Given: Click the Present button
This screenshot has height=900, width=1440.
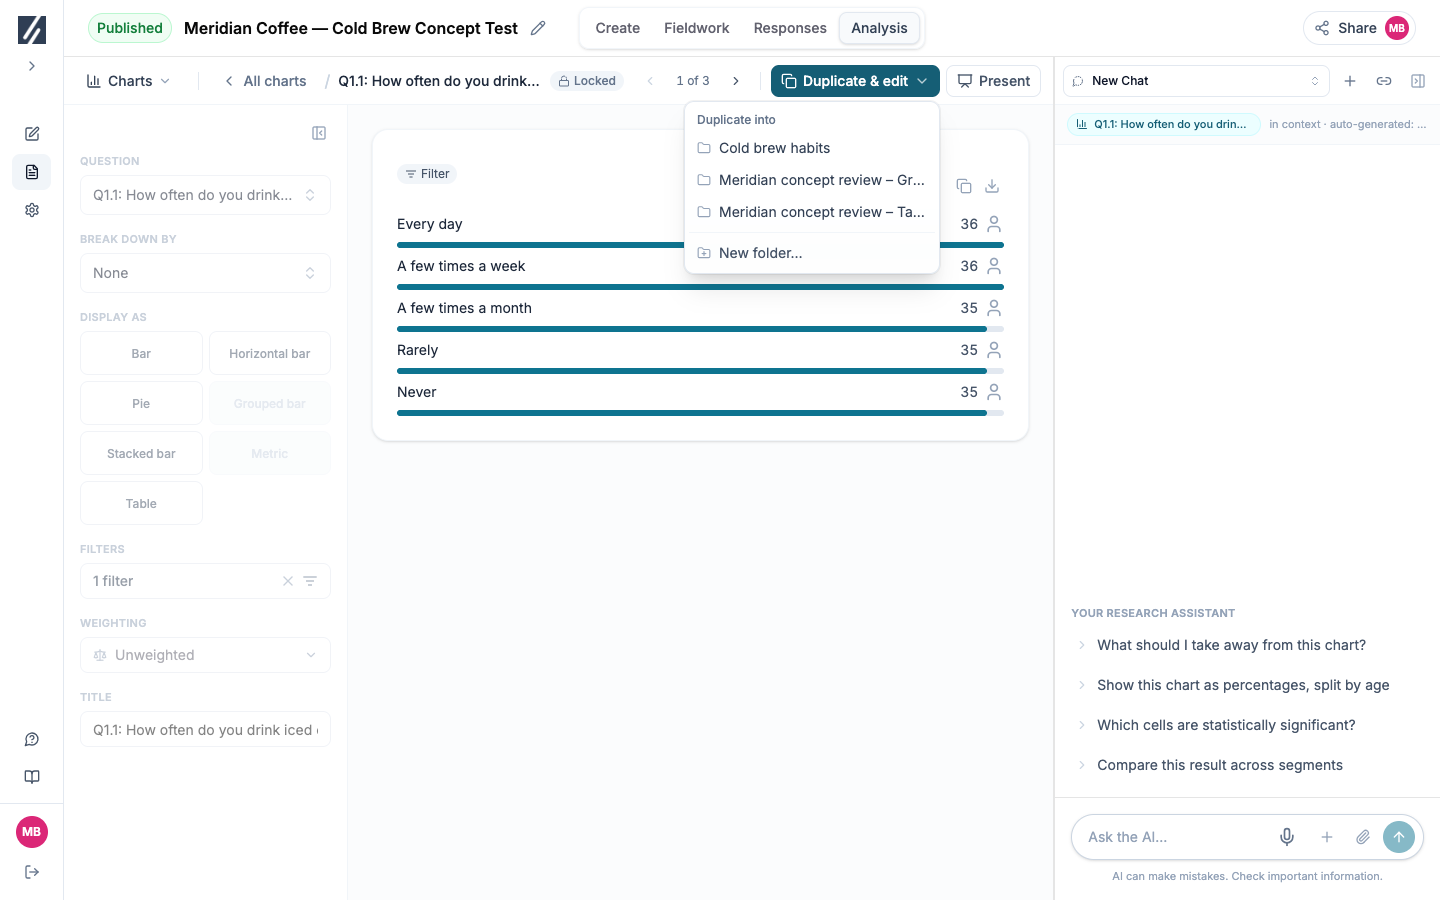Looking at the screenshot, I should (x=994, y=81).
